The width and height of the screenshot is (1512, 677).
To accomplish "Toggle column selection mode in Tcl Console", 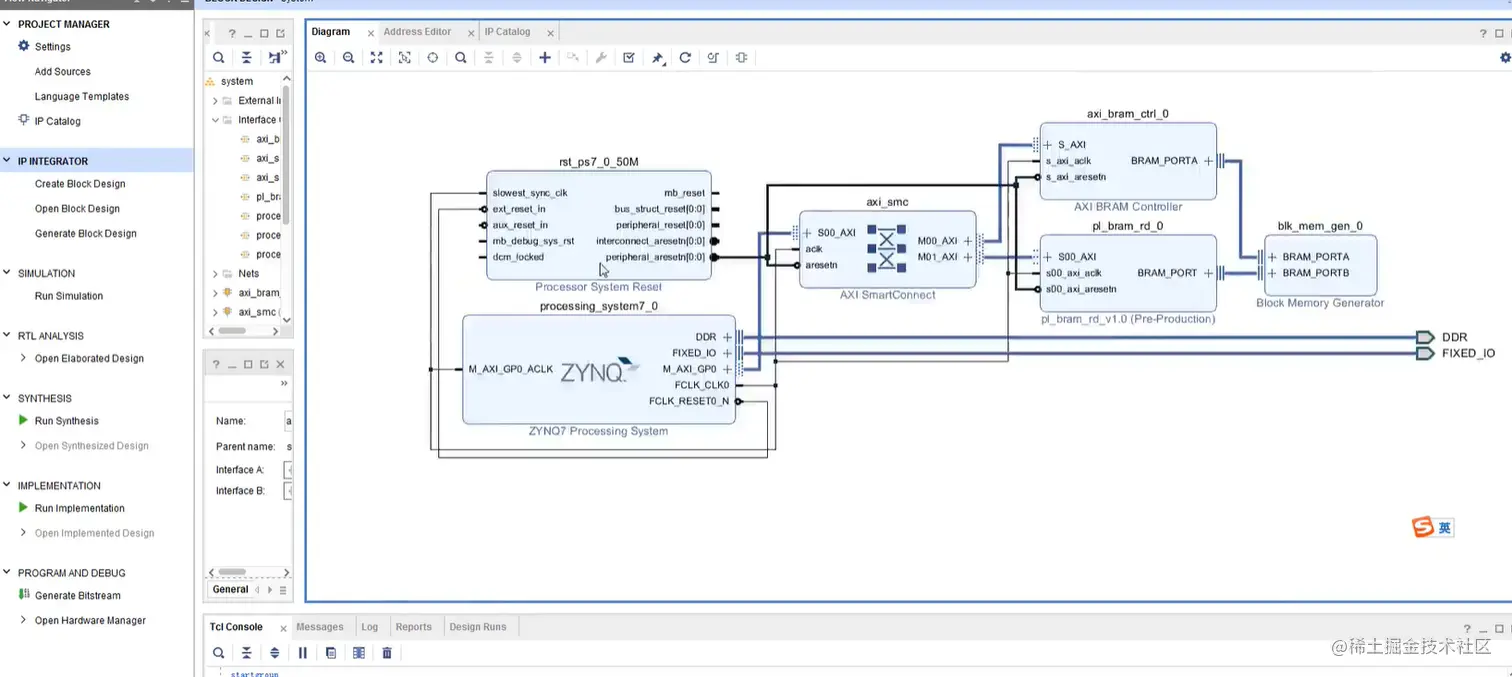I will click(359, 653).
